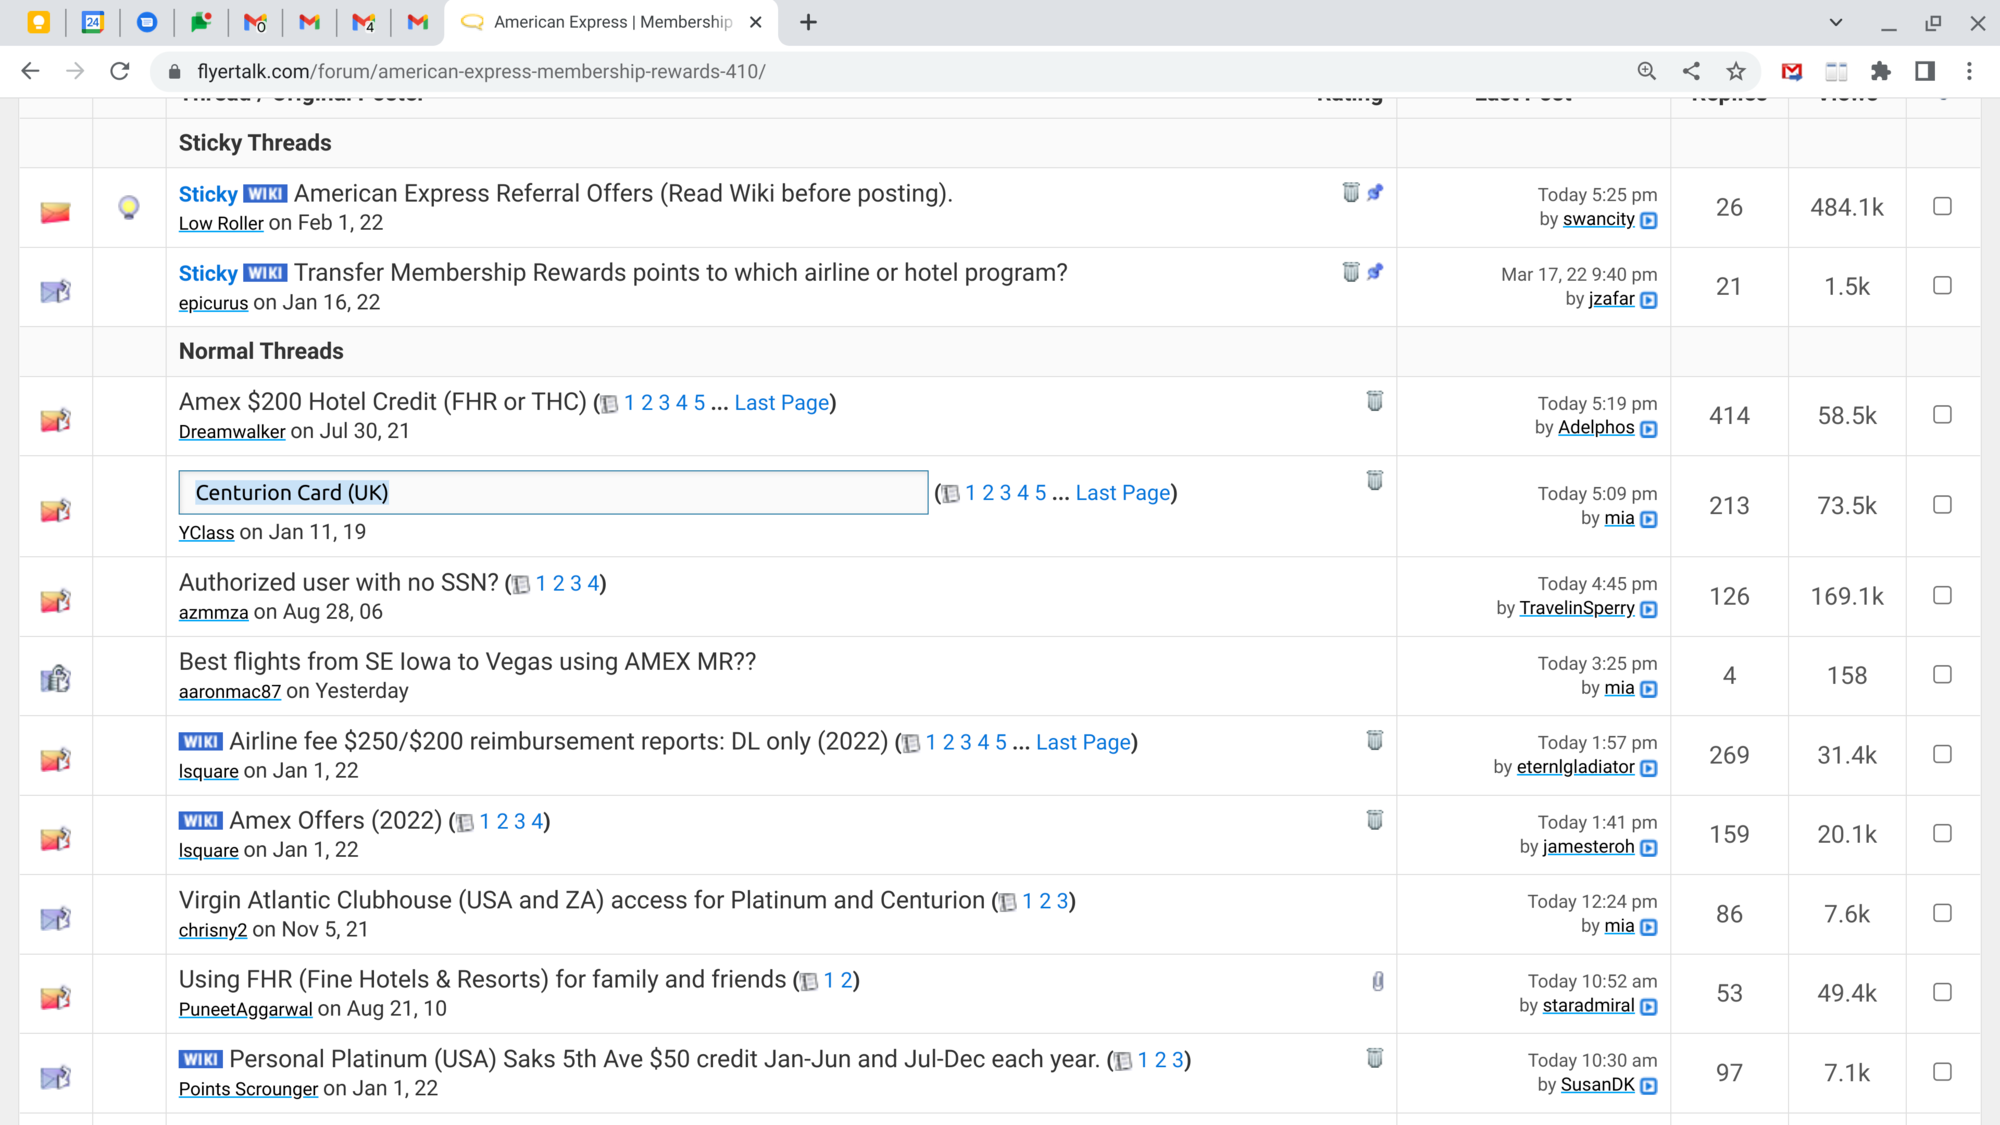The height and width of the screenshot is (1125, 2000).
Task: Click the browser Extensions puzzle icon
Action: click(x=1881, y=71)
